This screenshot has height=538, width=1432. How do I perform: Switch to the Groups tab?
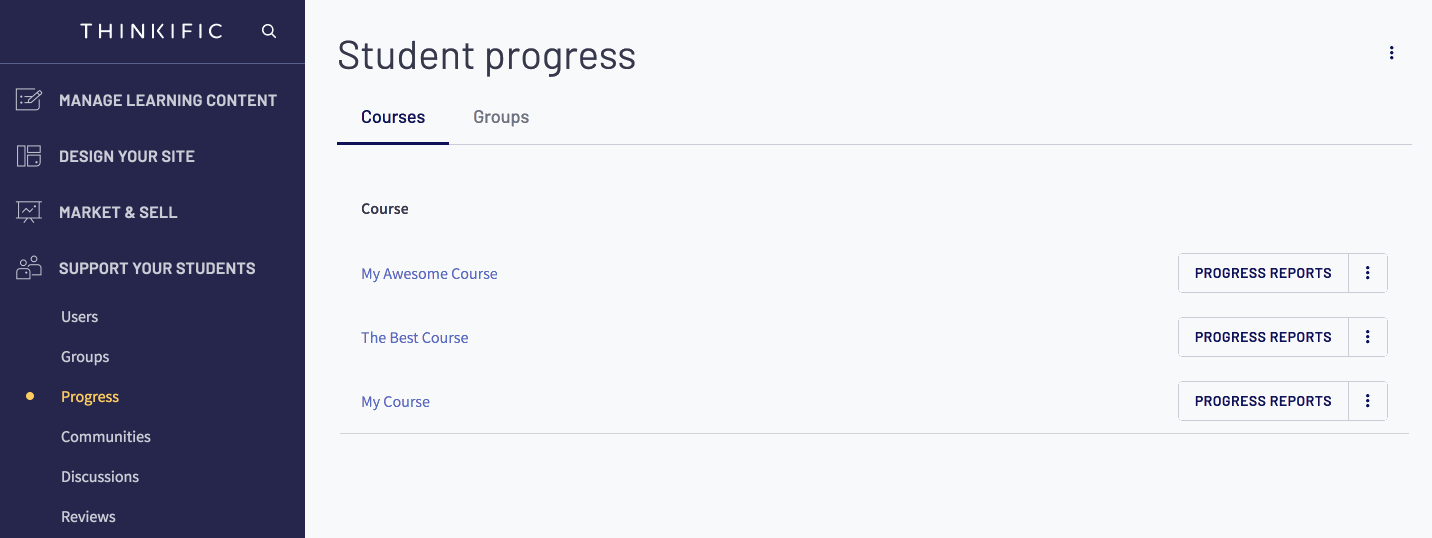click(x=501, y=117)
